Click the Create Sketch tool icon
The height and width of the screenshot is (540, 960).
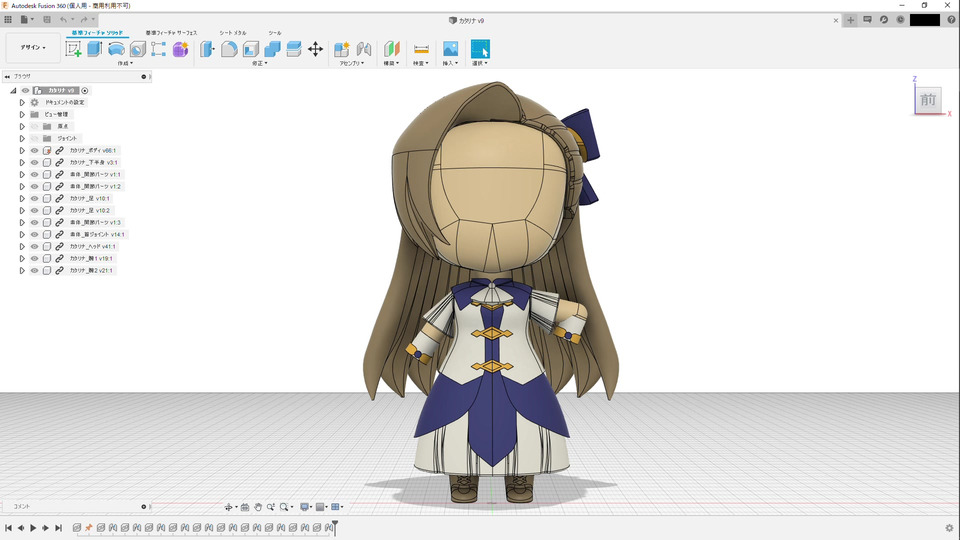(73, 49)
